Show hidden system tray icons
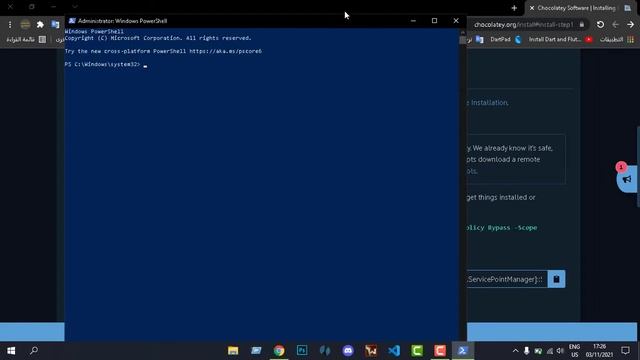Image resolution: width=640 pixels, height=360 pixels. [x=515, y=351]
